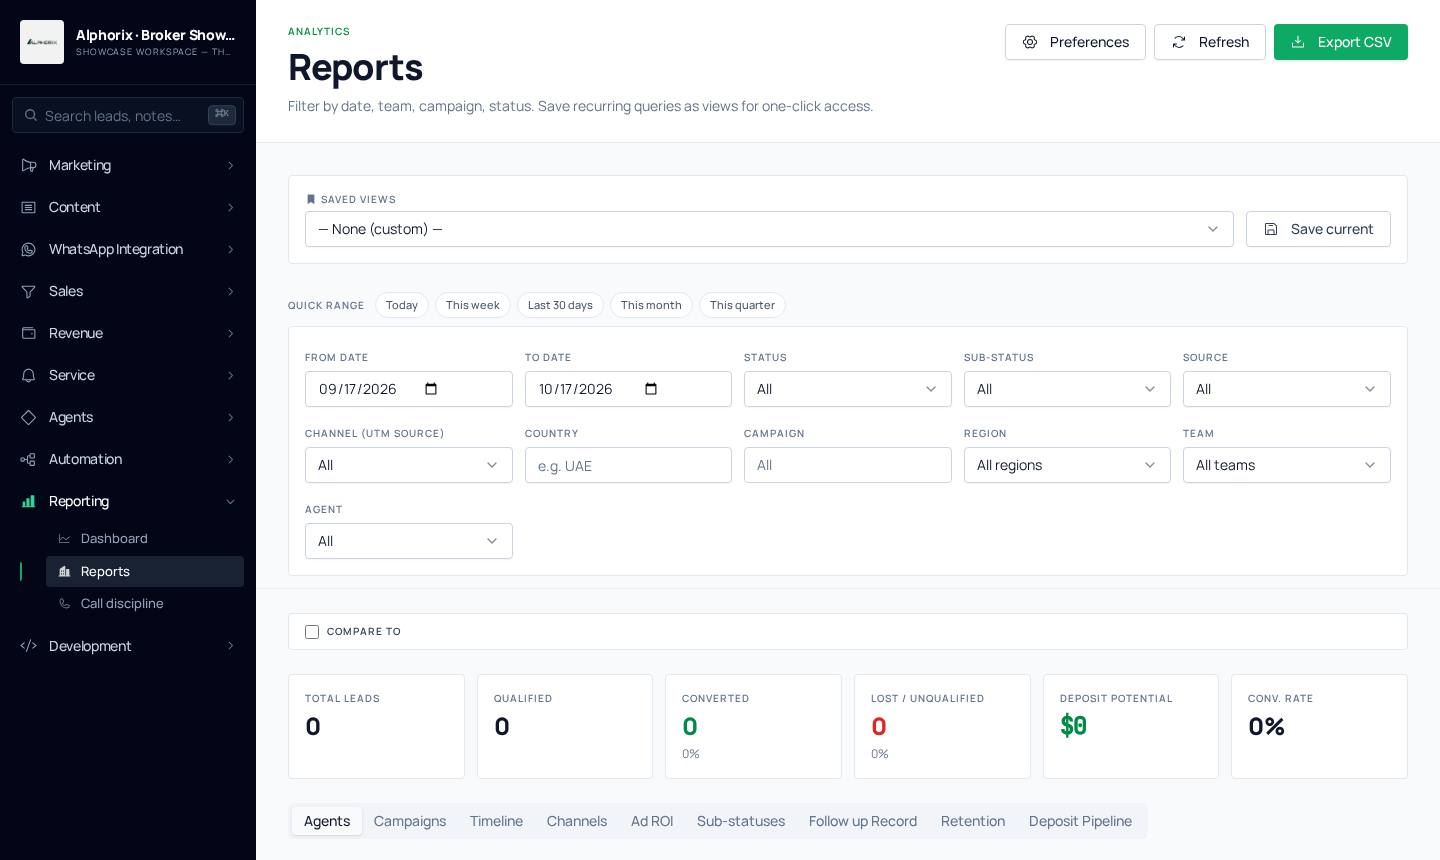Click the Service bell icon
Image resolution: width=1440 pixels, height=860 pixels.
pyautogui.click(x=29, y=375)
